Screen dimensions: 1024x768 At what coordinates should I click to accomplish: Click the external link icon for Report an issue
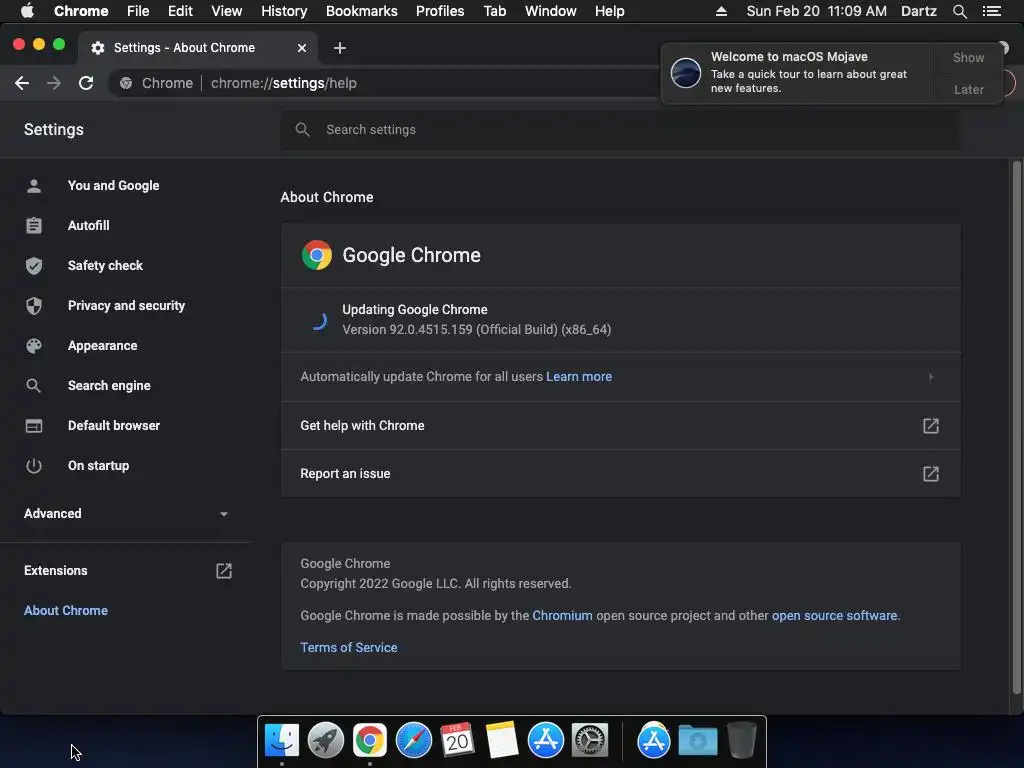(x=931, y=473)
